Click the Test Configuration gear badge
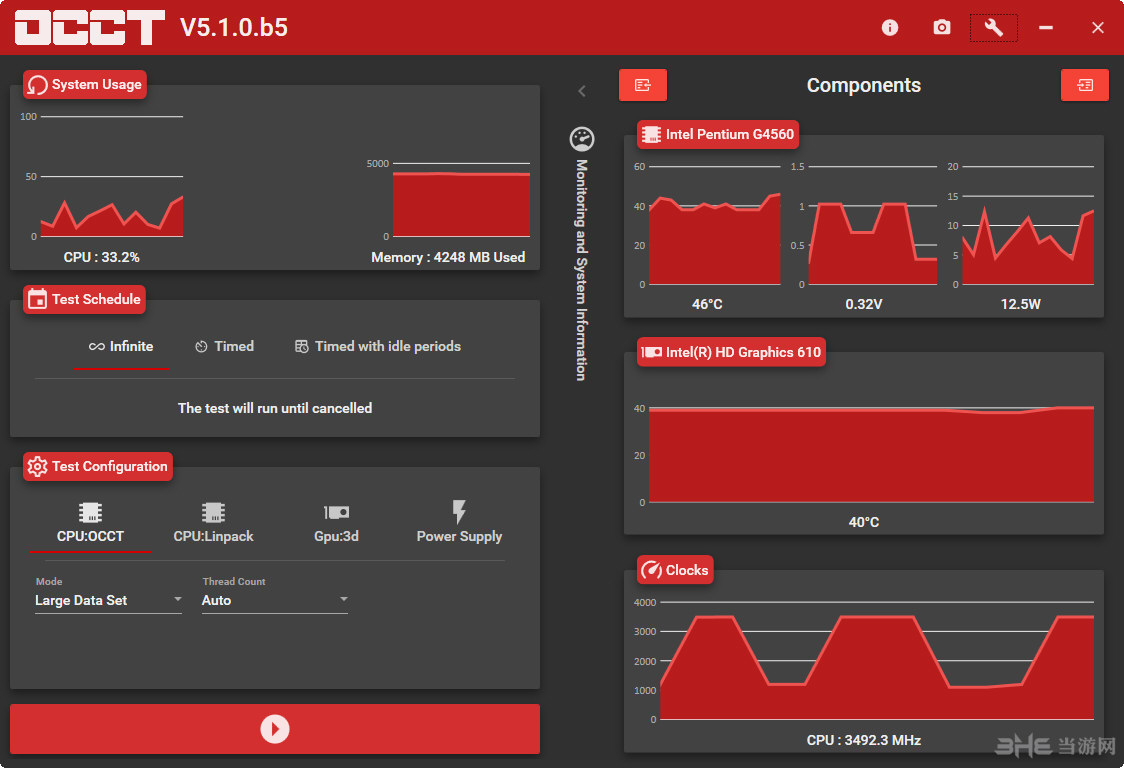 [97, 466]
